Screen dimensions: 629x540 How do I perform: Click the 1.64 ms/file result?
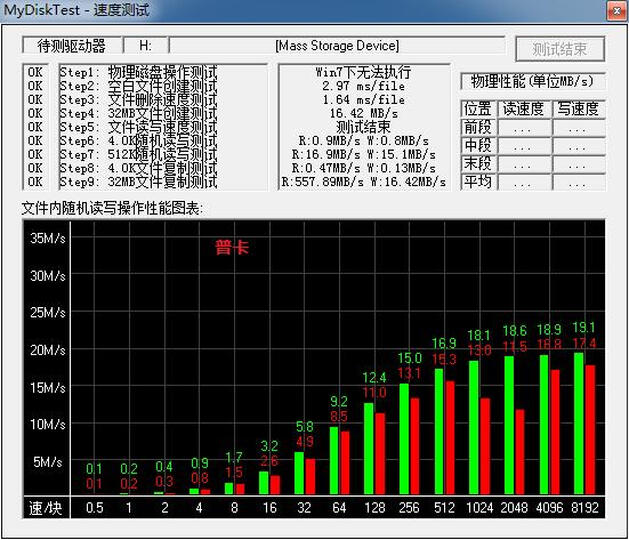[363, 100]
